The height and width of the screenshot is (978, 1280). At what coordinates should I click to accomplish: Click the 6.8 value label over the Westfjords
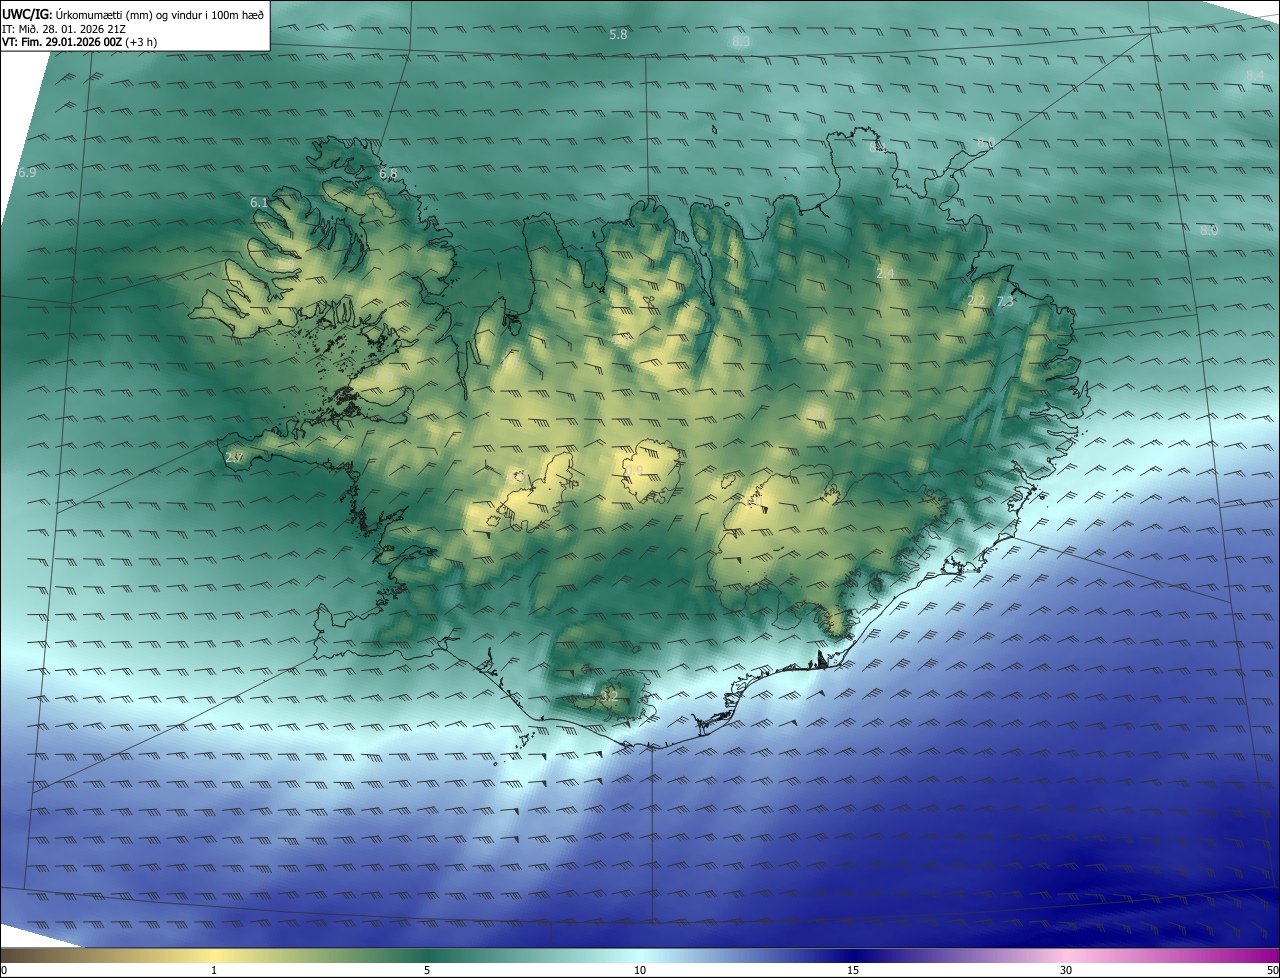(x=388, y=174)
